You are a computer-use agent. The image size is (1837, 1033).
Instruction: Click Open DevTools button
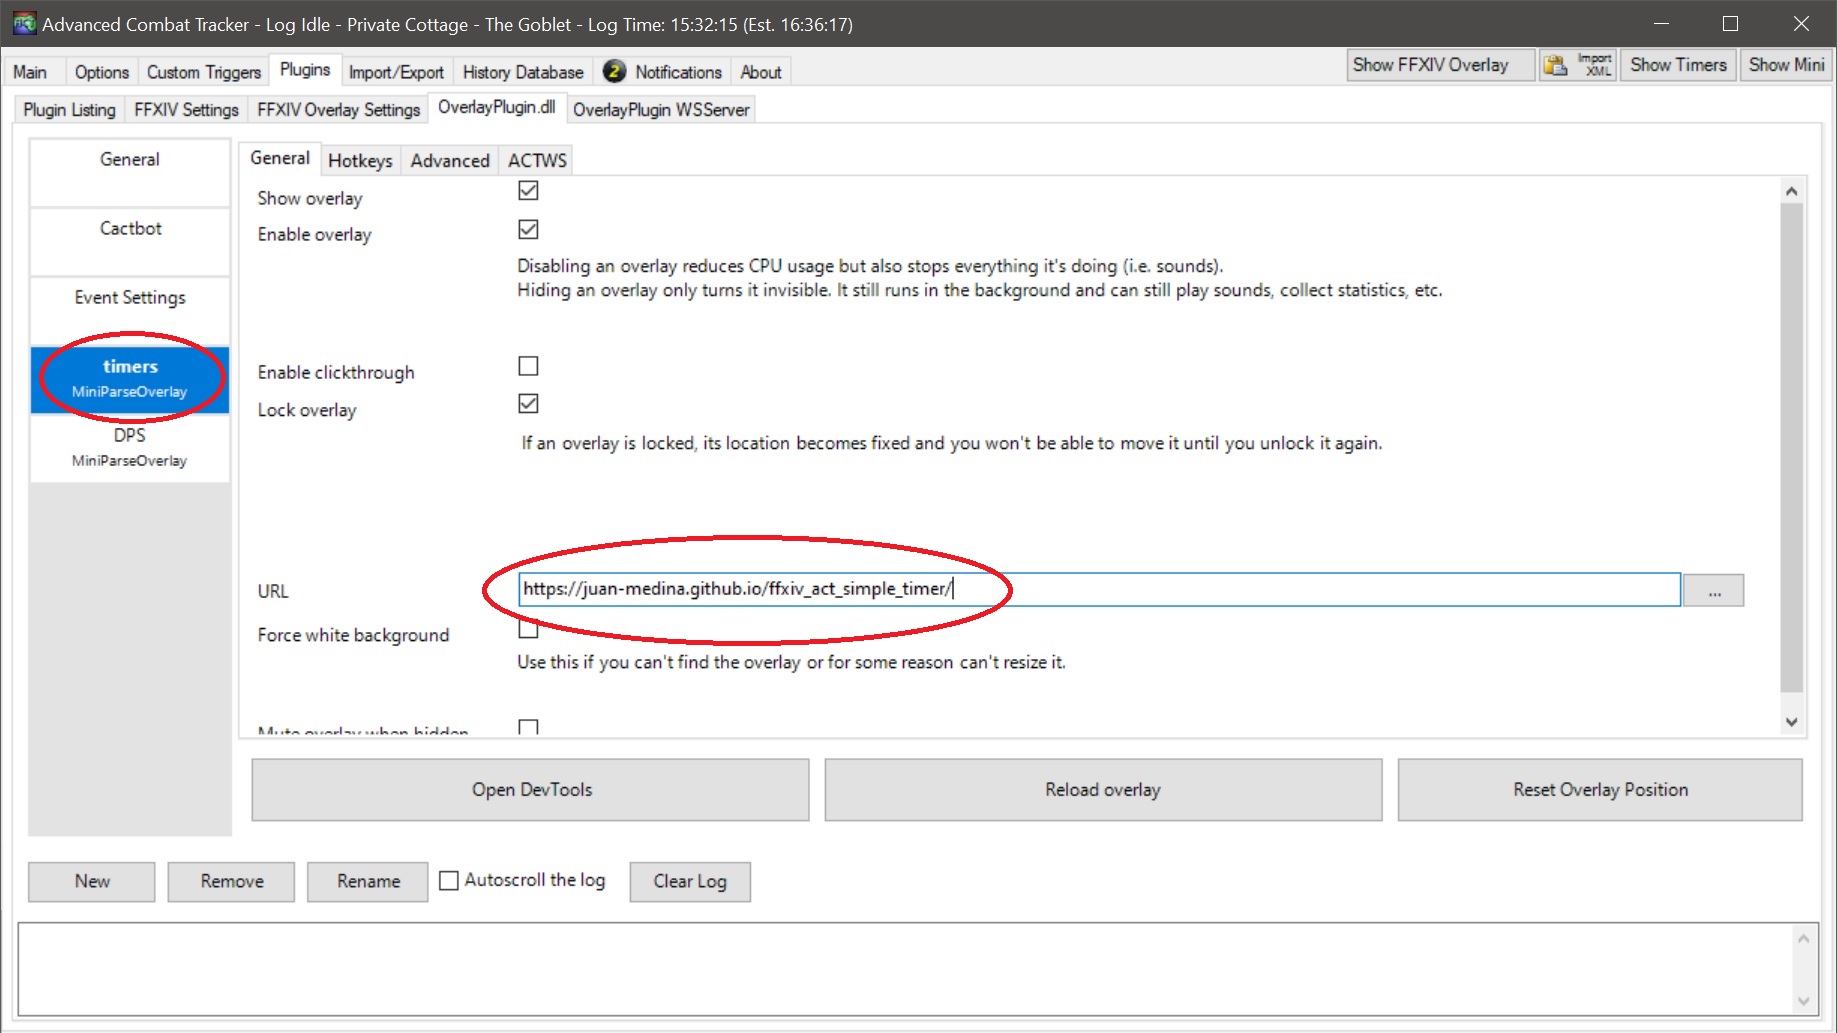point(530,790)
